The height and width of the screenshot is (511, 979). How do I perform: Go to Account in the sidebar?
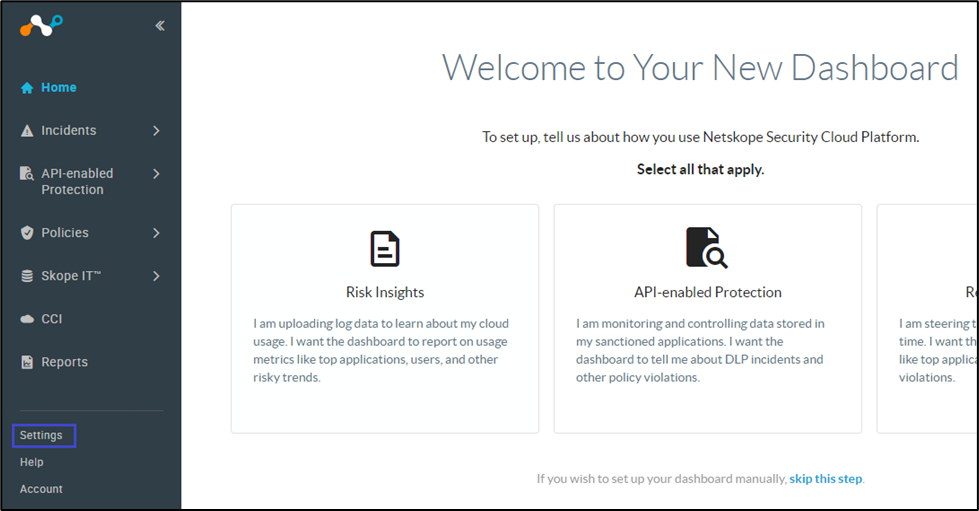[41, 489]
